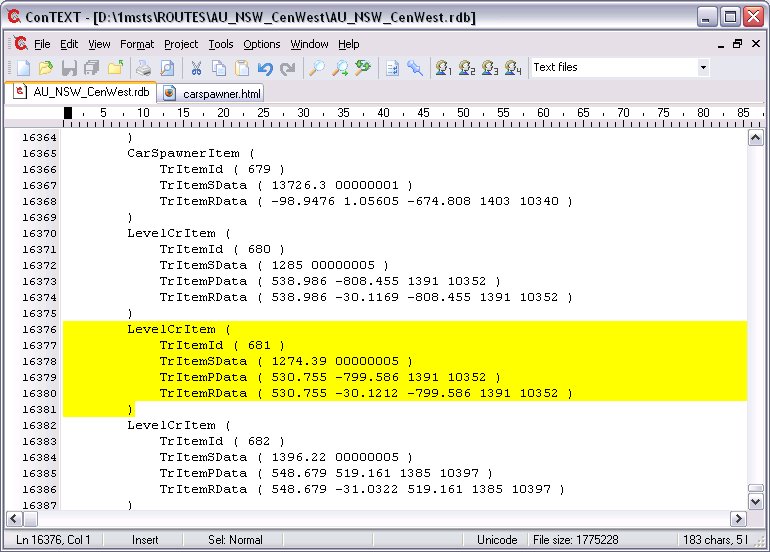This screenshot has width=770, height=552.
Task: Open the Help menu
Action: pos(349,44)
